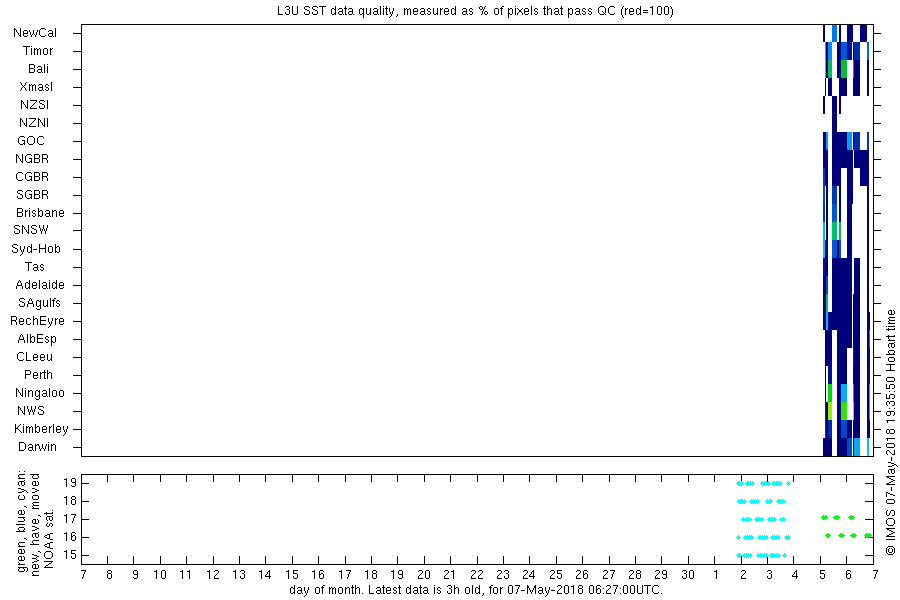The height and width of the screenshot is (600, 900).
Task: Click day 18 on the x-axis
Action: pos(371,575)
